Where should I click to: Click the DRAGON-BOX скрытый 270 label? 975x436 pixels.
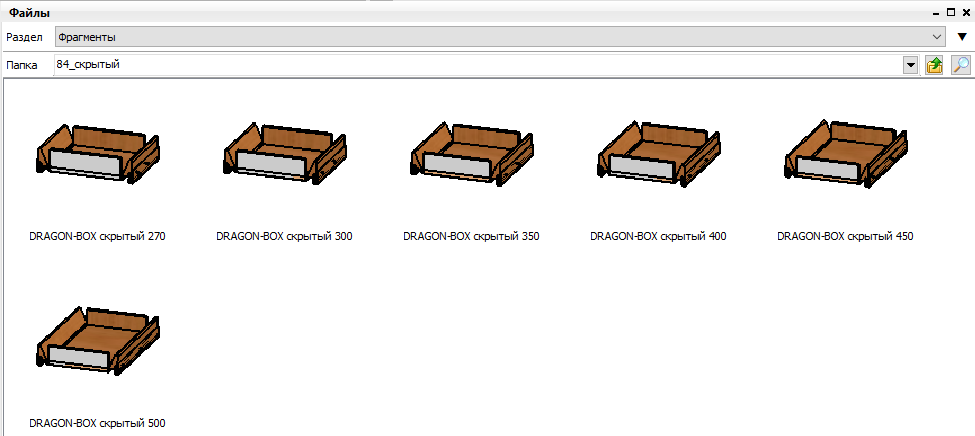click(98, 236)
